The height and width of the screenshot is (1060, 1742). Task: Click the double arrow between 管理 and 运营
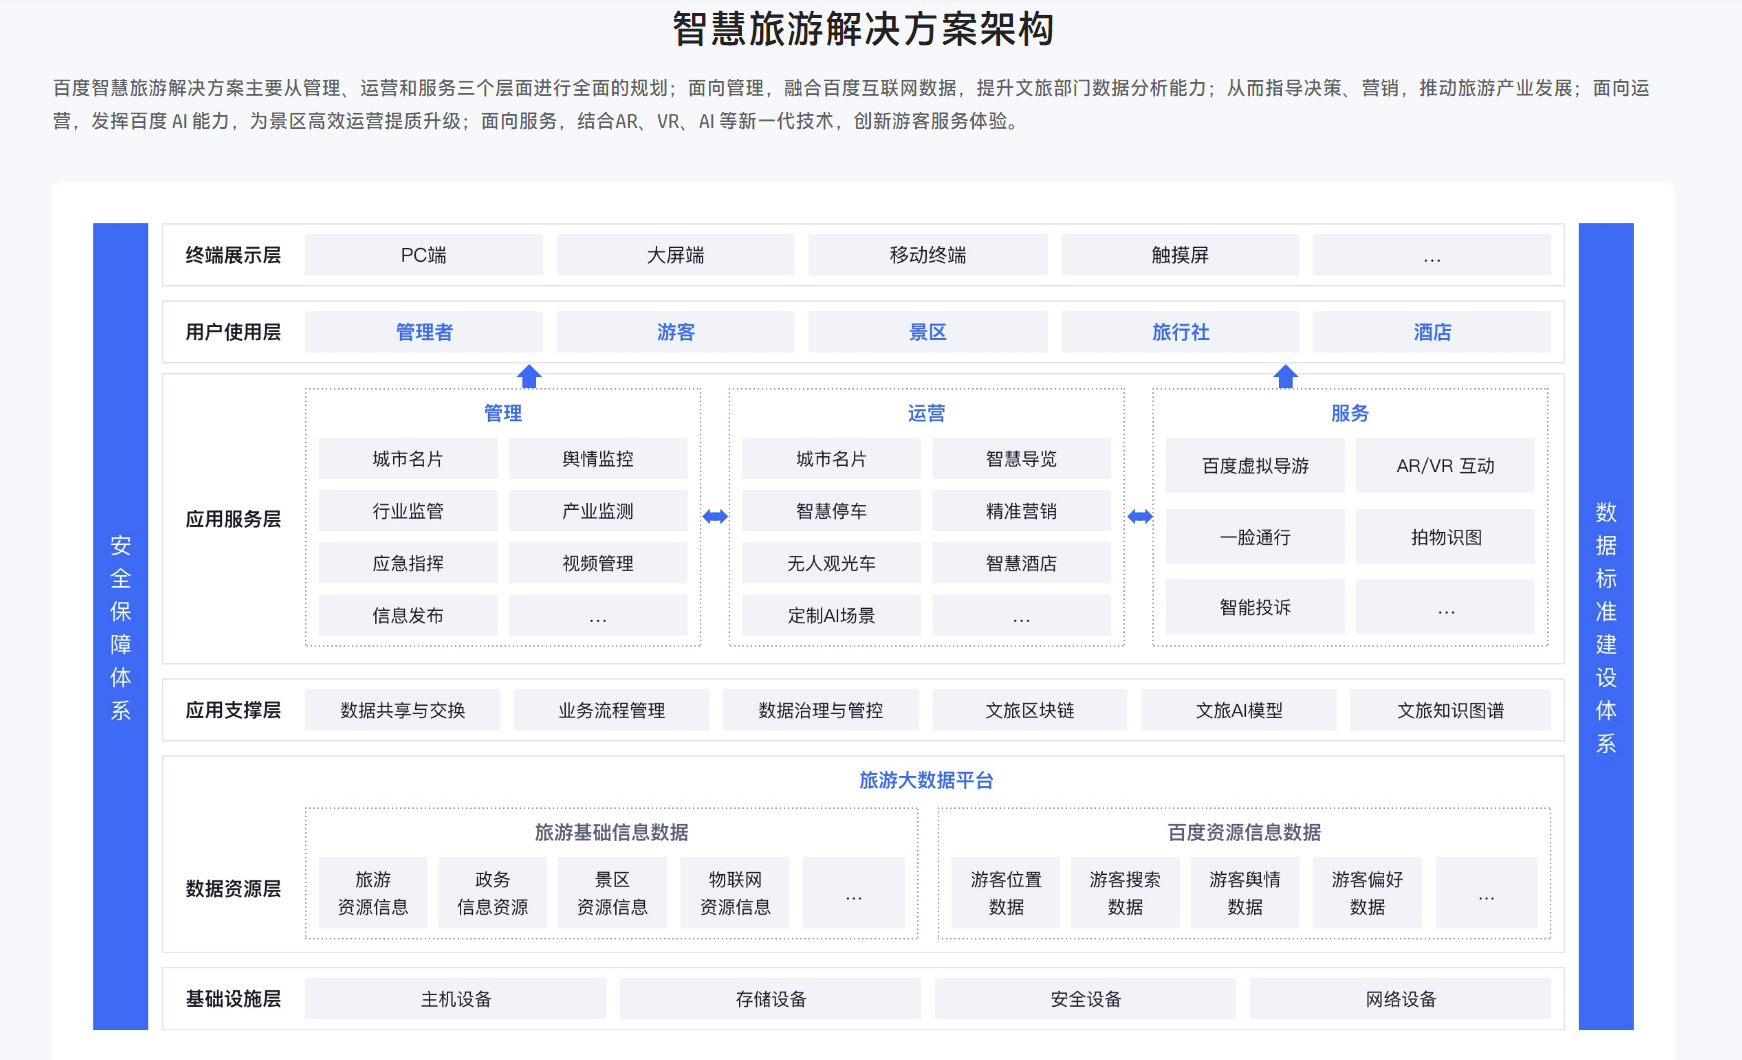pyautogui.click(x=715, y=516)
